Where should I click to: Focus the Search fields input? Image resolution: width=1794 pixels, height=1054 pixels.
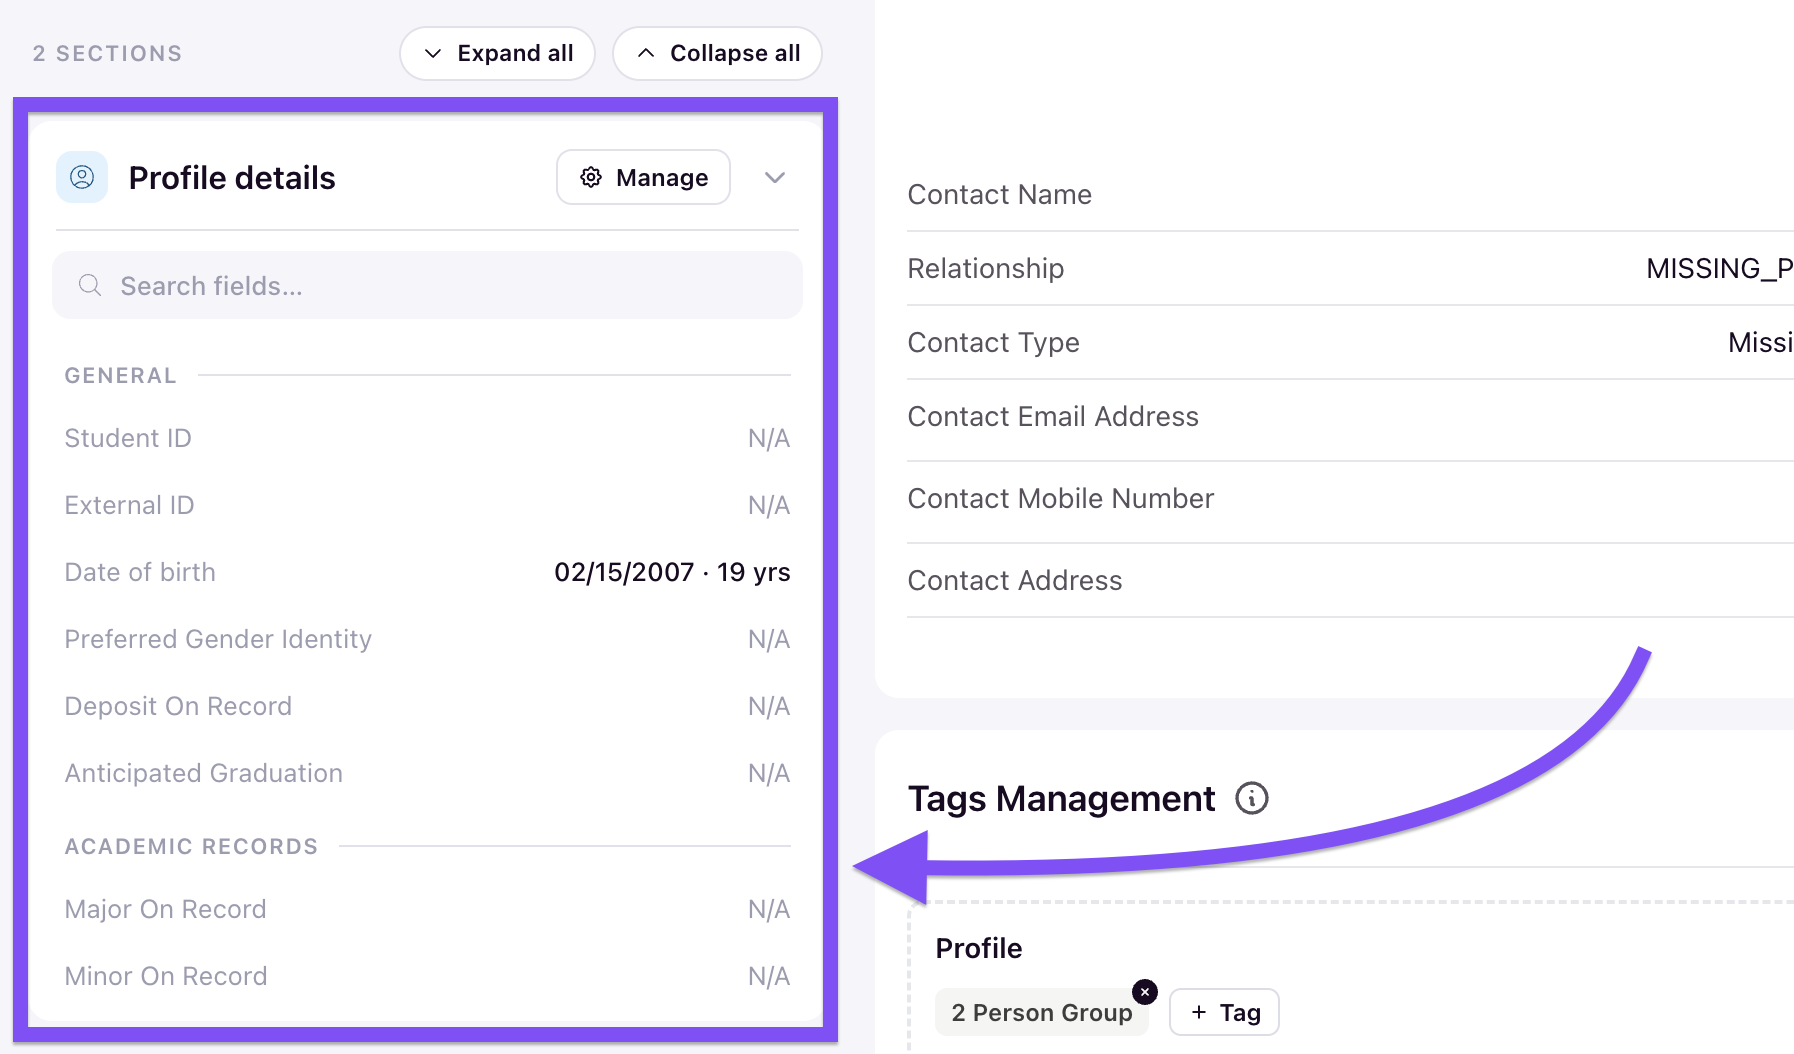click(x=428, y=285)
